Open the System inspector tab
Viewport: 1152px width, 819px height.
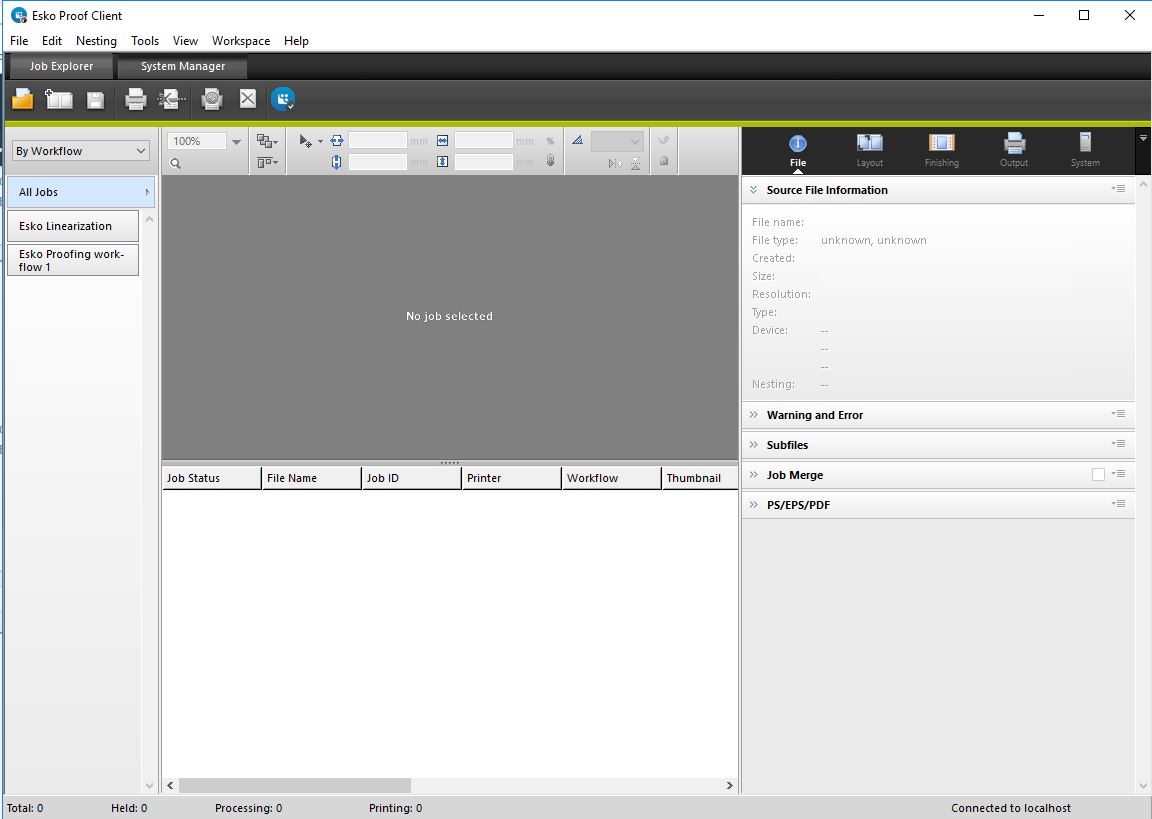click(x=1085, y=150)
